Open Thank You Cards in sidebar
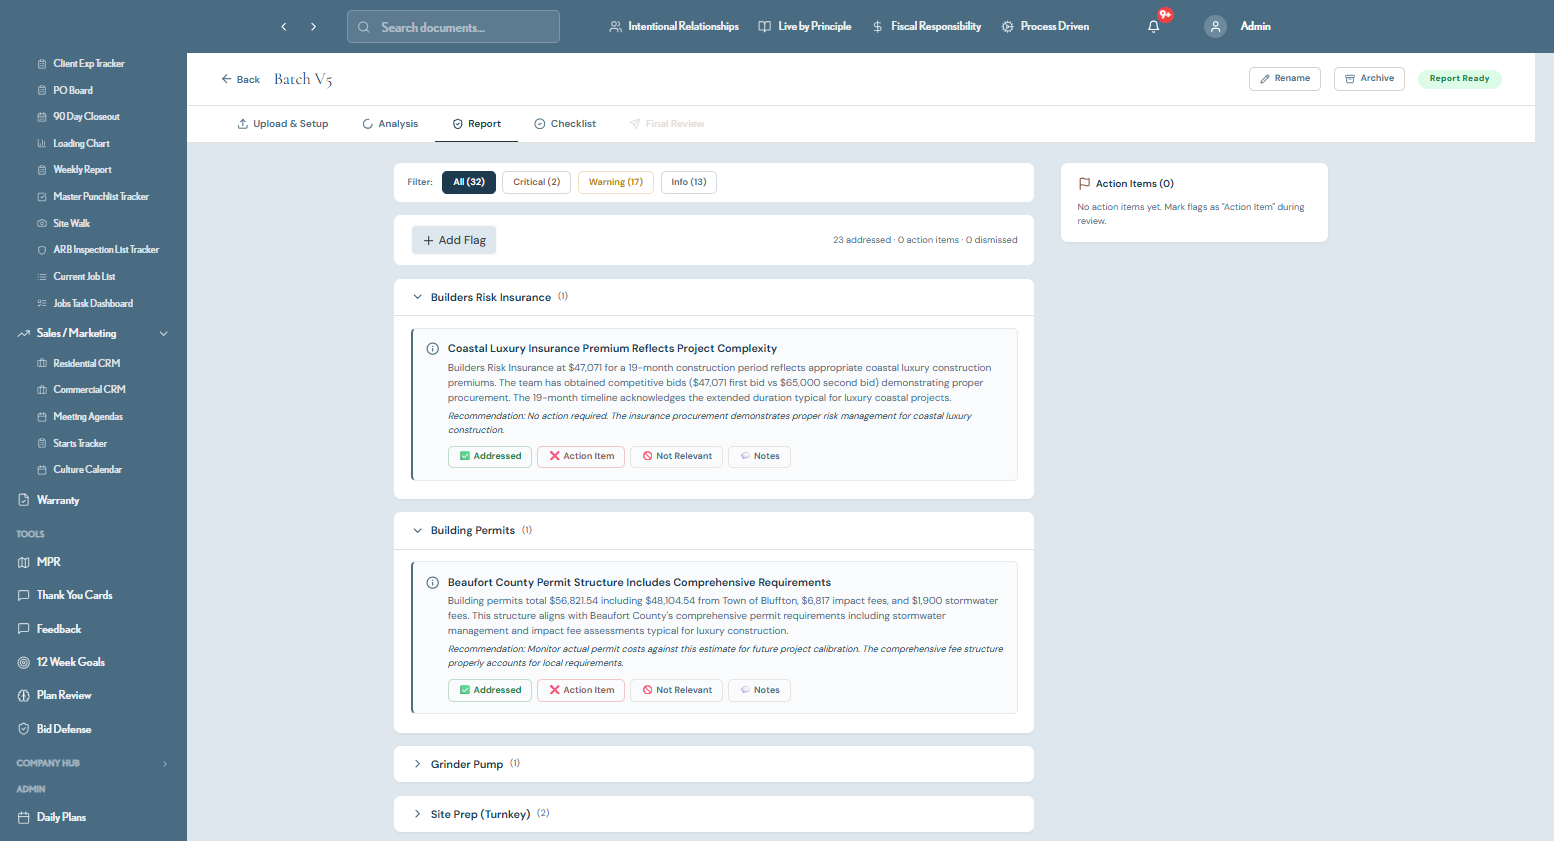This screenshot has height=841, width=1554. (x=74, y=595)
